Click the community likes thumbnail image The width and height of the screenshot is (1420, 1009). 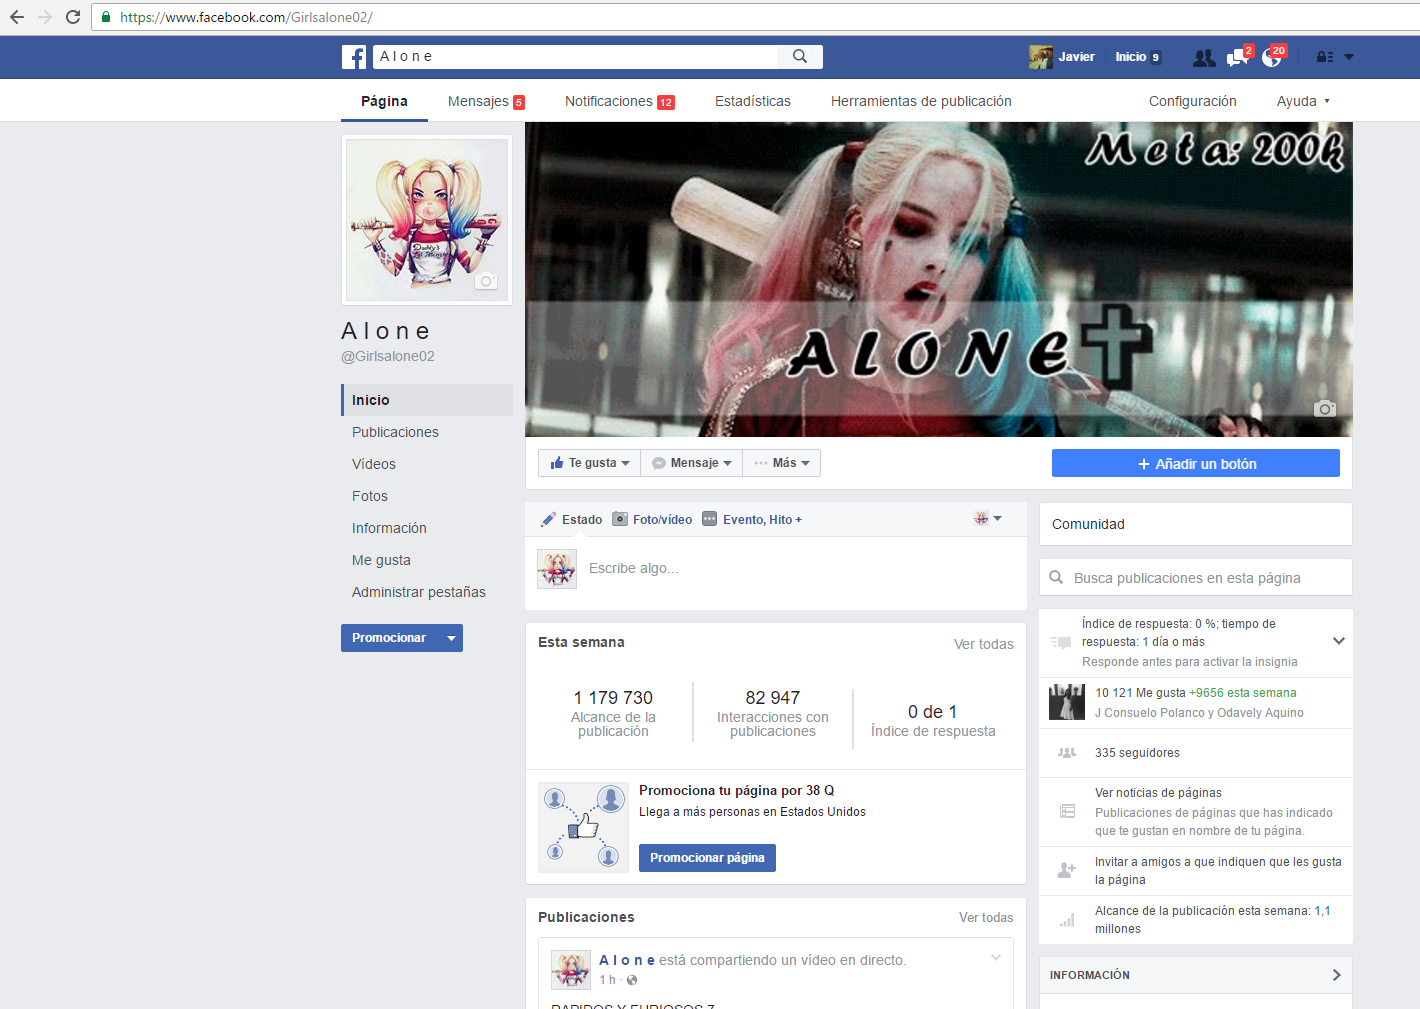click(x=1067, y=702)
